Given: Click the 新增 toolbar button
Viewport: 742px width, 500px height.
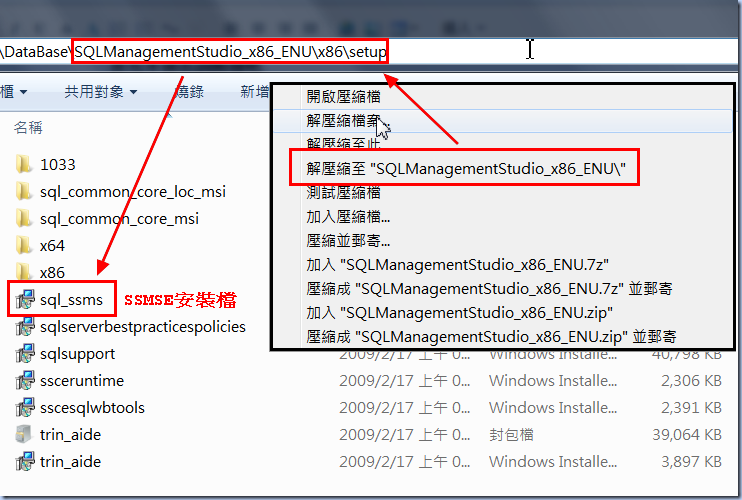Looking at the screenshot, I should click(x=255, y=92).
